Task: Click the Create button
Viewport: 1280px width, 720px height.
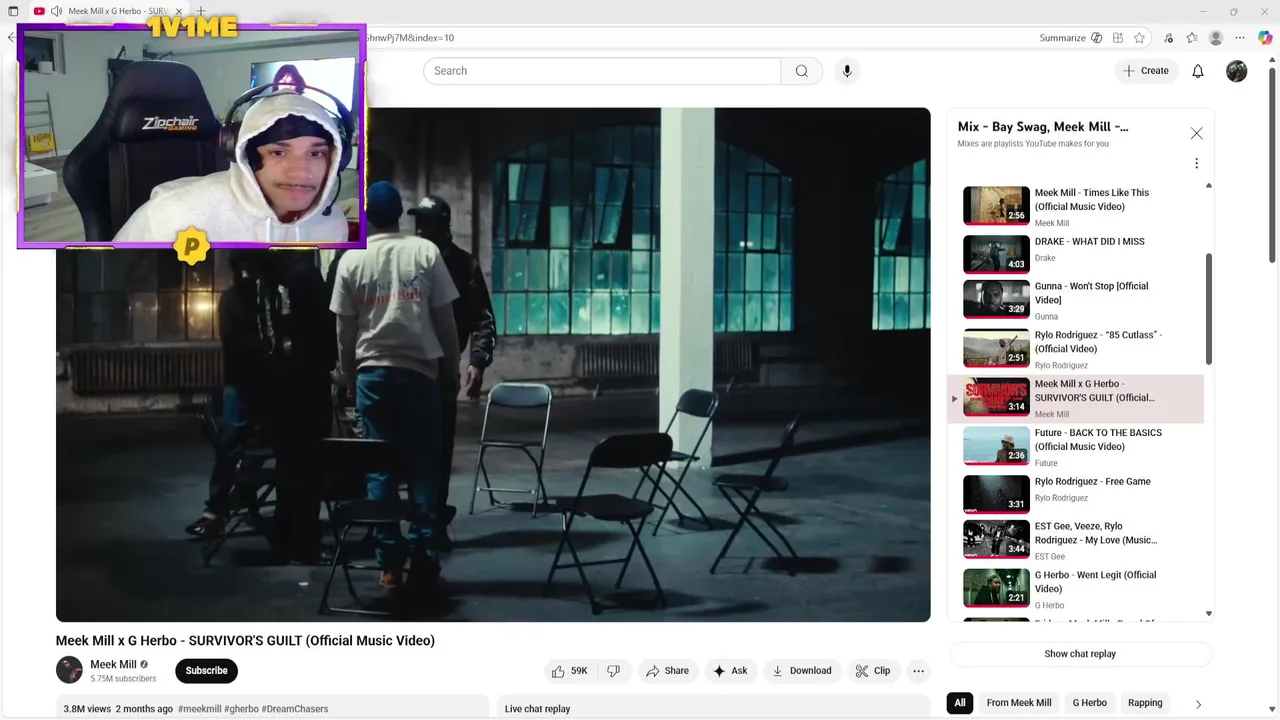Action: tap(1146, 71)
